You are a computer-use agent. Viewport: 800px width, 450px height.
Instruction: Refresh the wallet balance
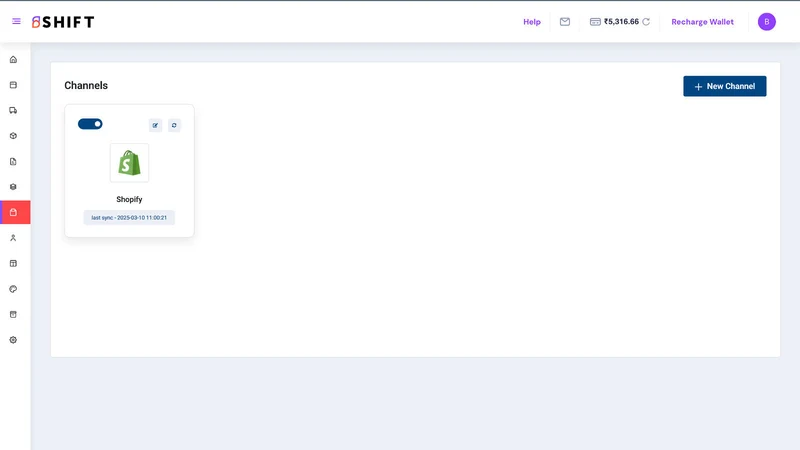(646, 22)
